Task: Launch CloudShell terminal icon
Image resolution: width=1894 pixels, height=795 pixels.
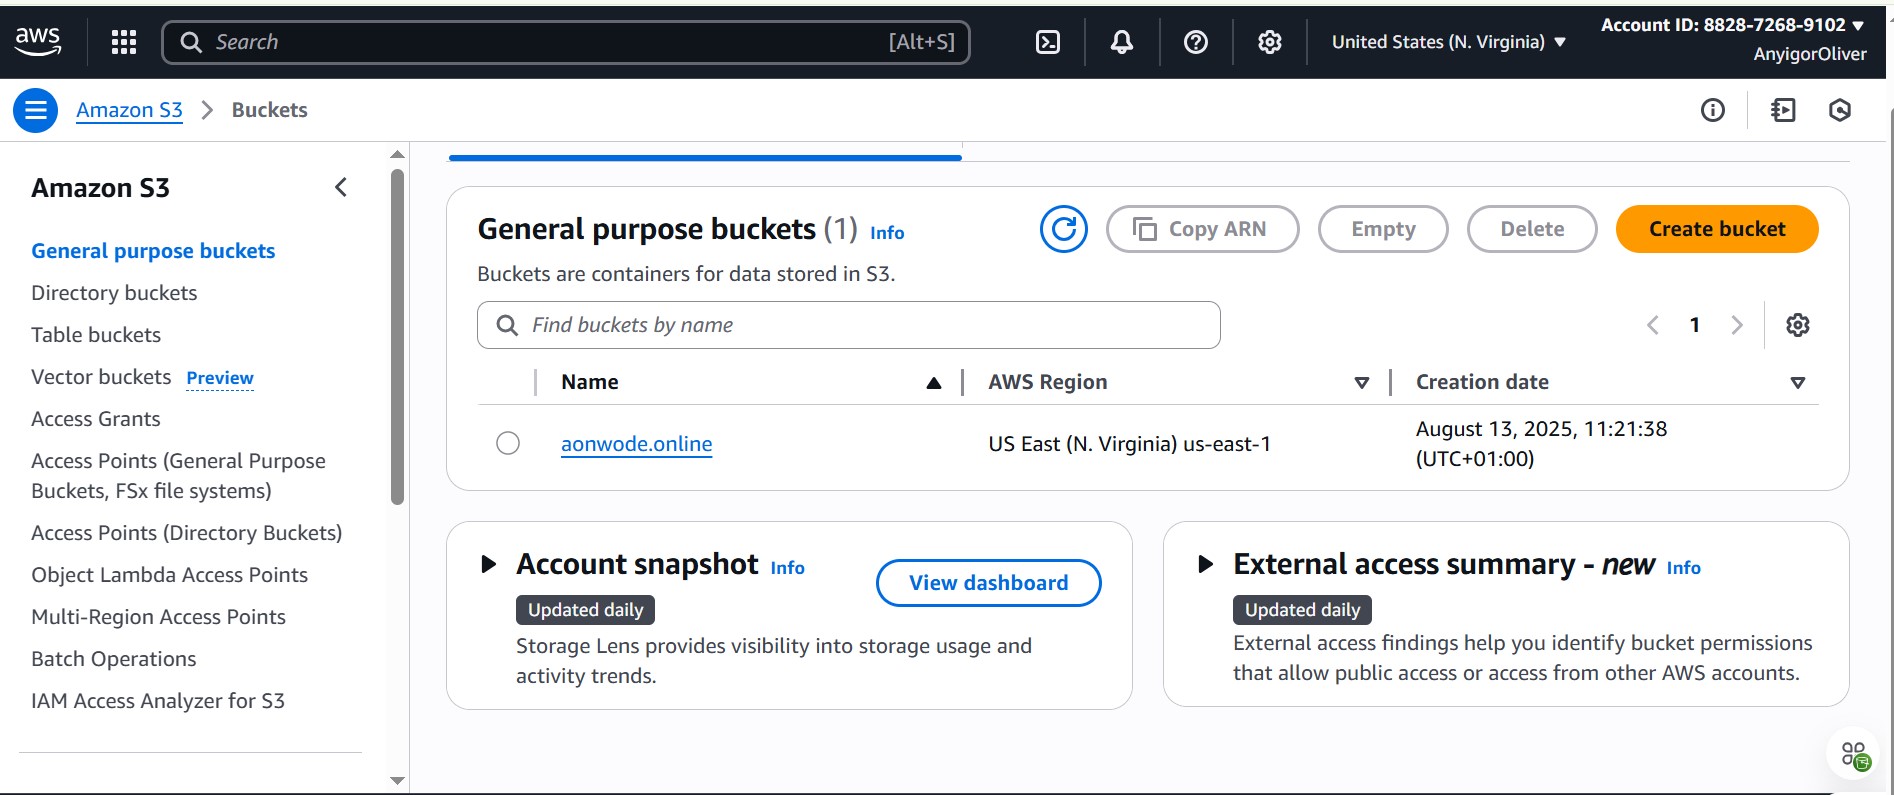Action: [1048, 42]
